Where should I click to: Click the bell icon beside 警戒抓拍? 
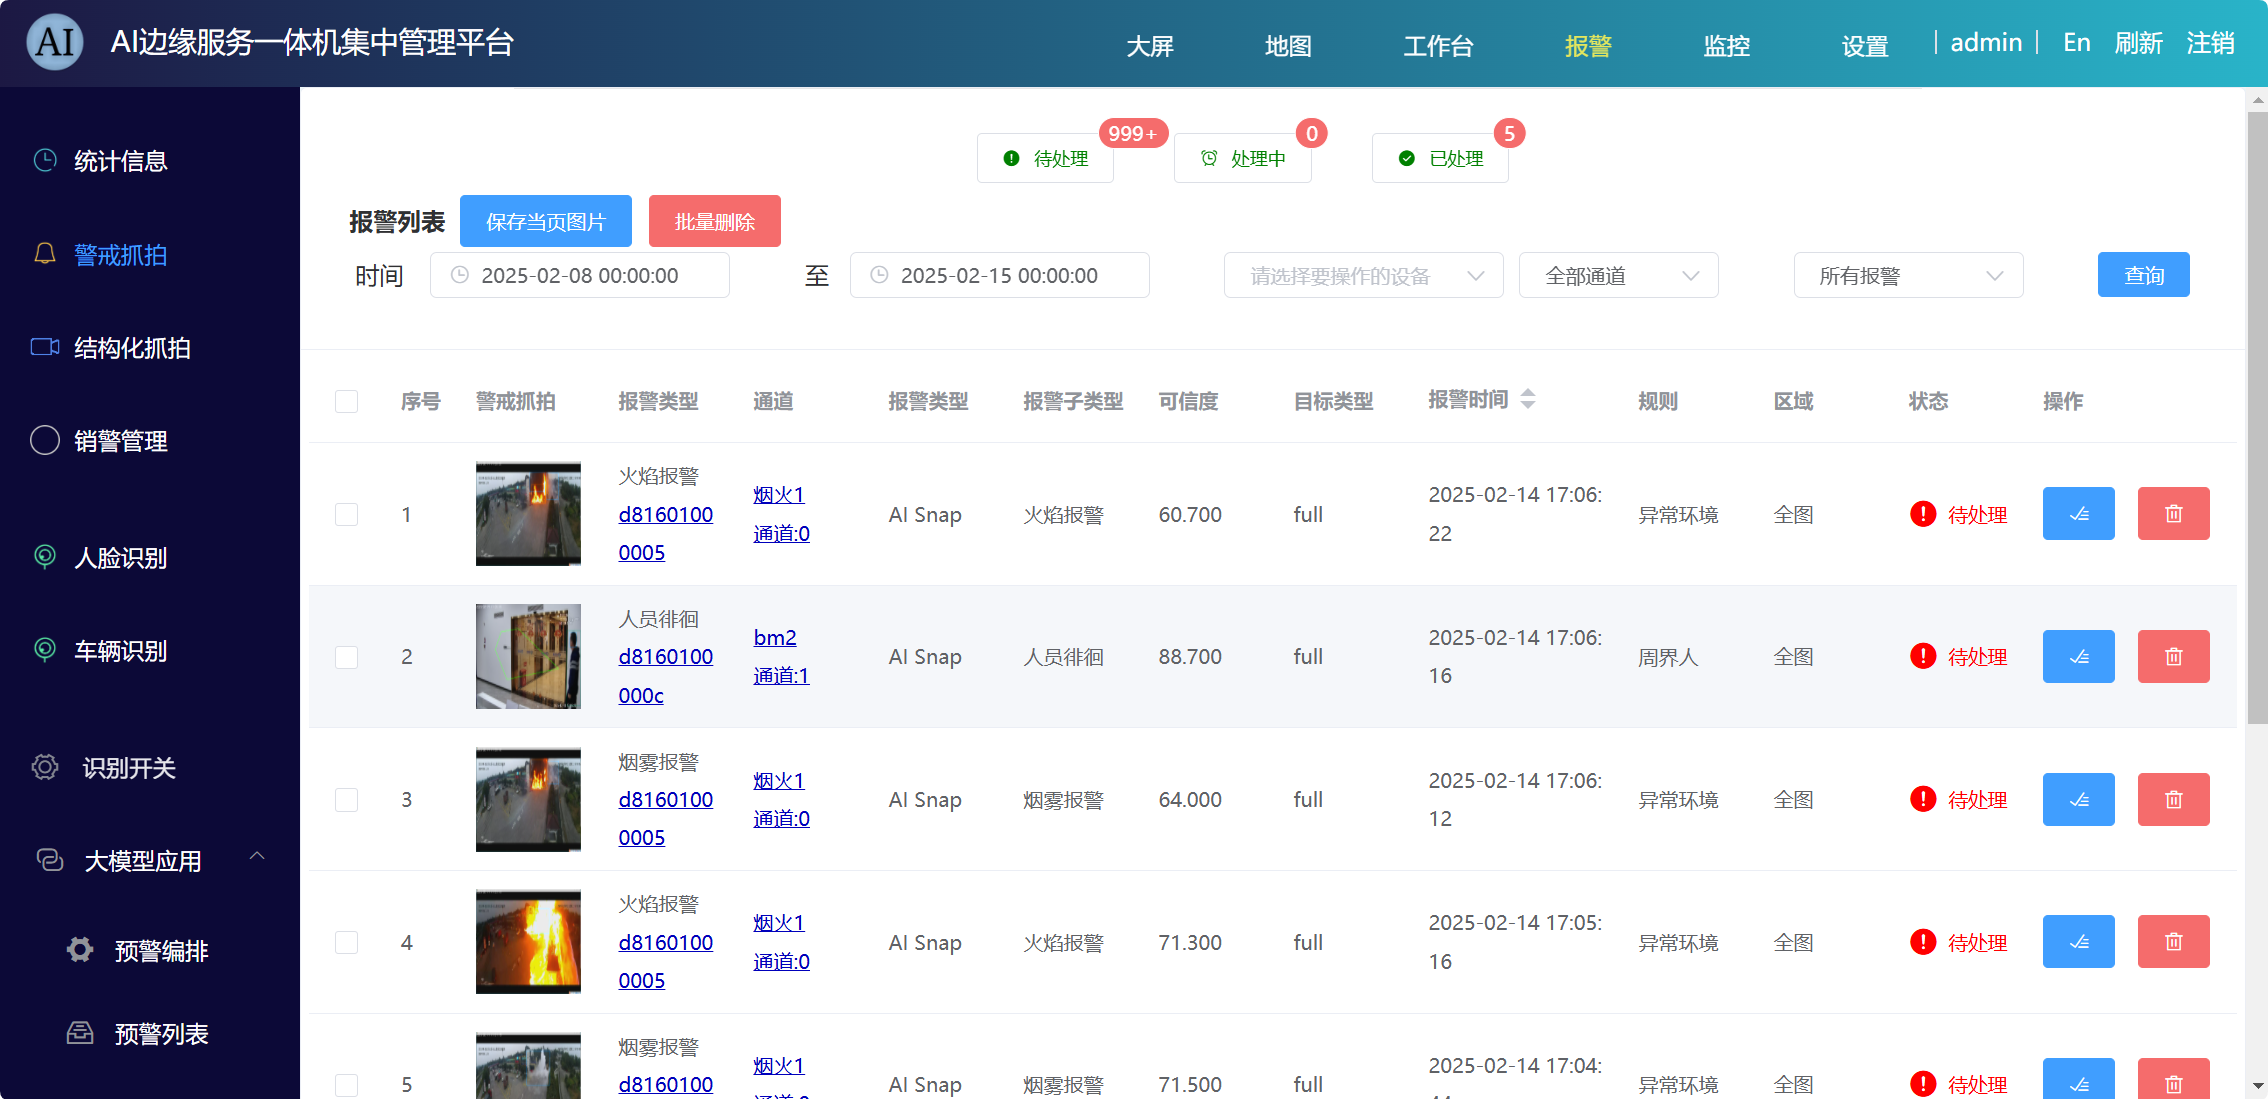pos(45,254)
